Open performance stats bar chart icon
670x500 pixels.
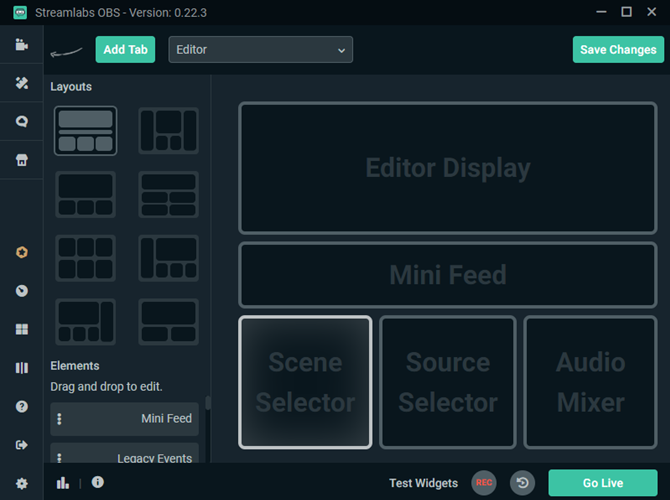pos(63,483)
